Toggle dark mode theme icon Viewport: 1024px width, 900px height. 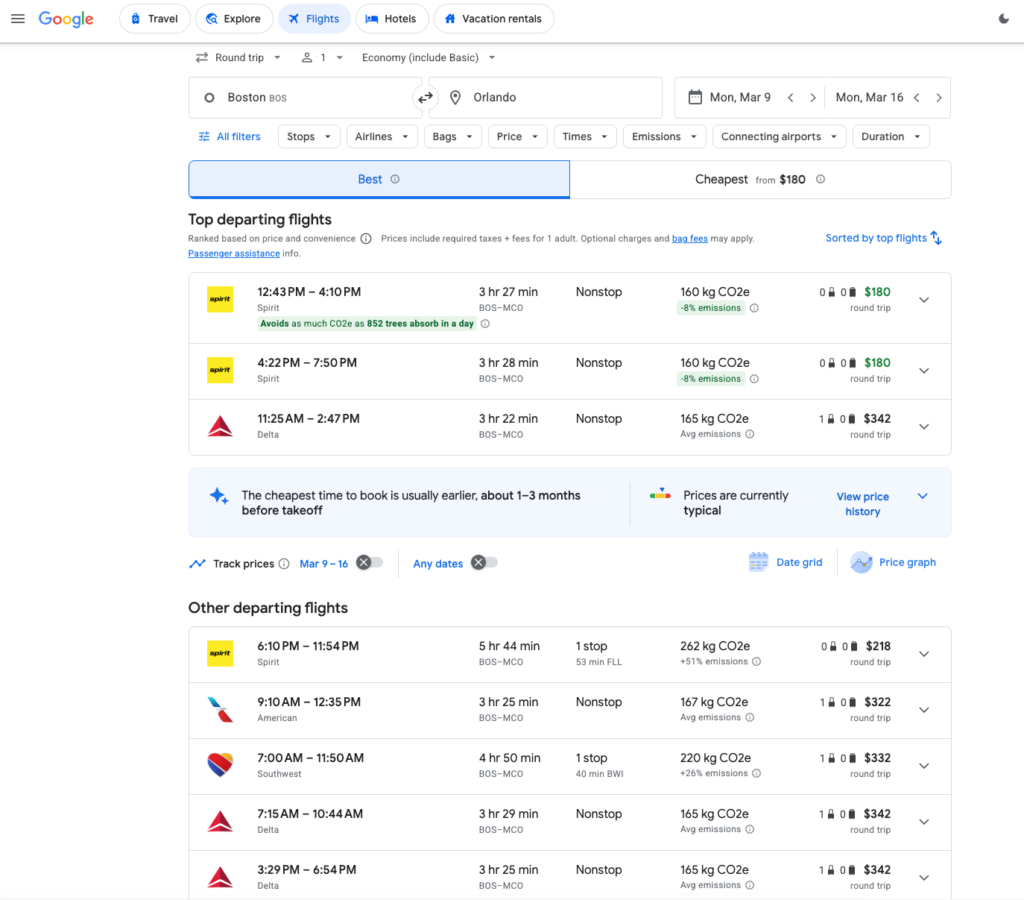click(1004, 19)
